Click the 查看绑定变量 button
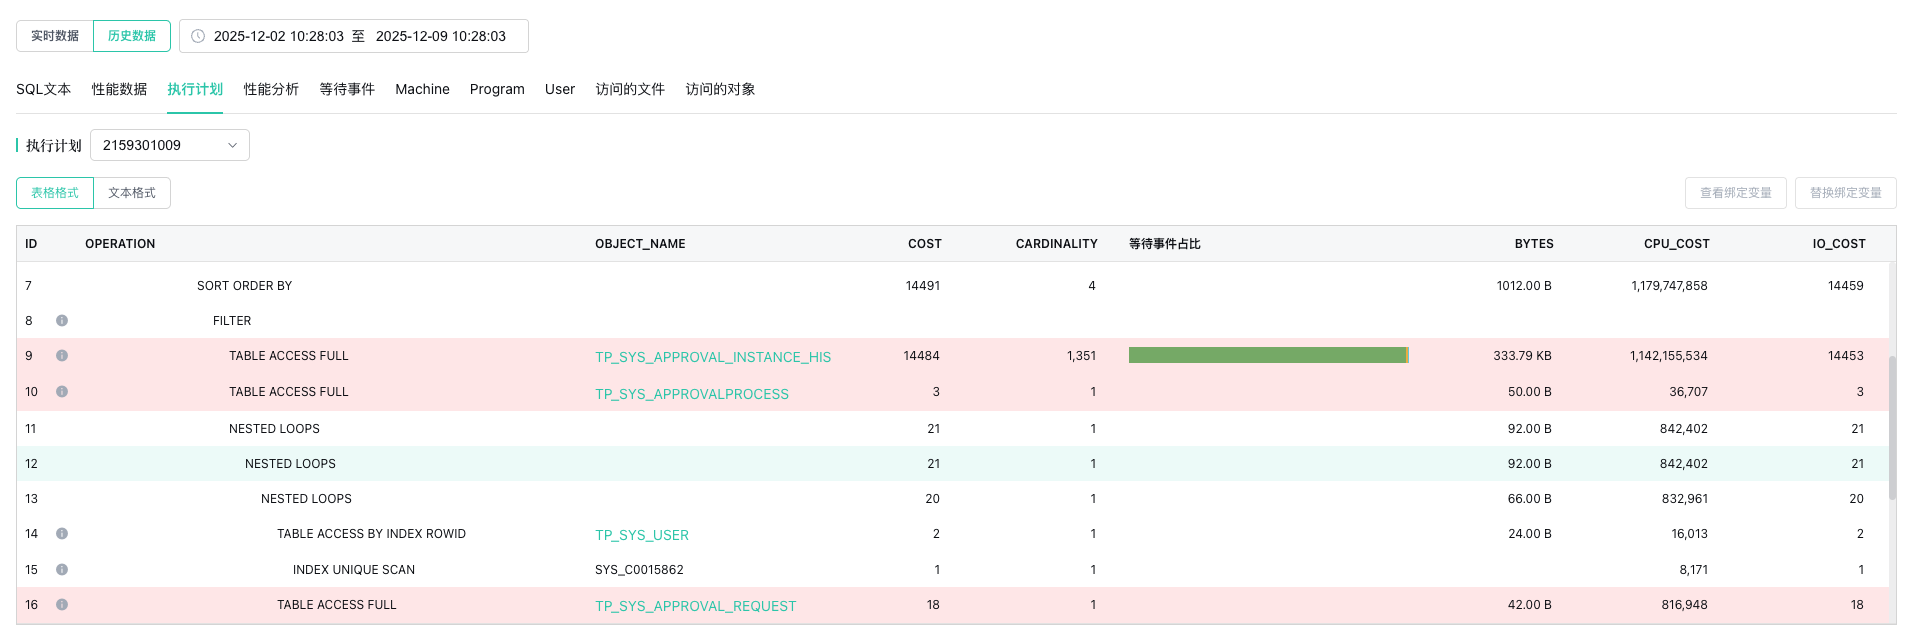The width and height of the screenshot is (1909, 633). click(x=1736, y=193)
